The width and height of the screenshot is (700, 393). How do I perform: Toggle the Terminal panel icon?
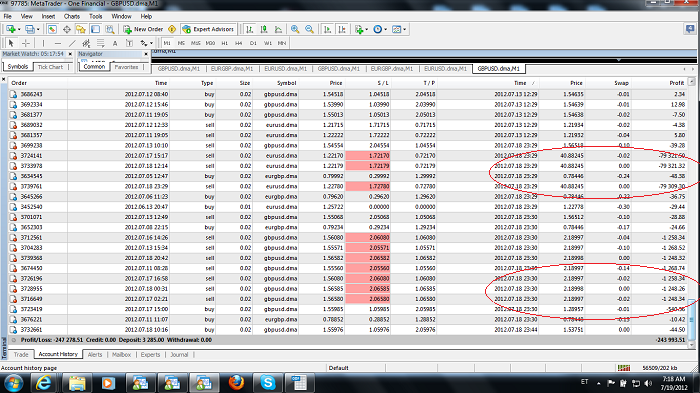pyautogui.click(x=95, y=29)
